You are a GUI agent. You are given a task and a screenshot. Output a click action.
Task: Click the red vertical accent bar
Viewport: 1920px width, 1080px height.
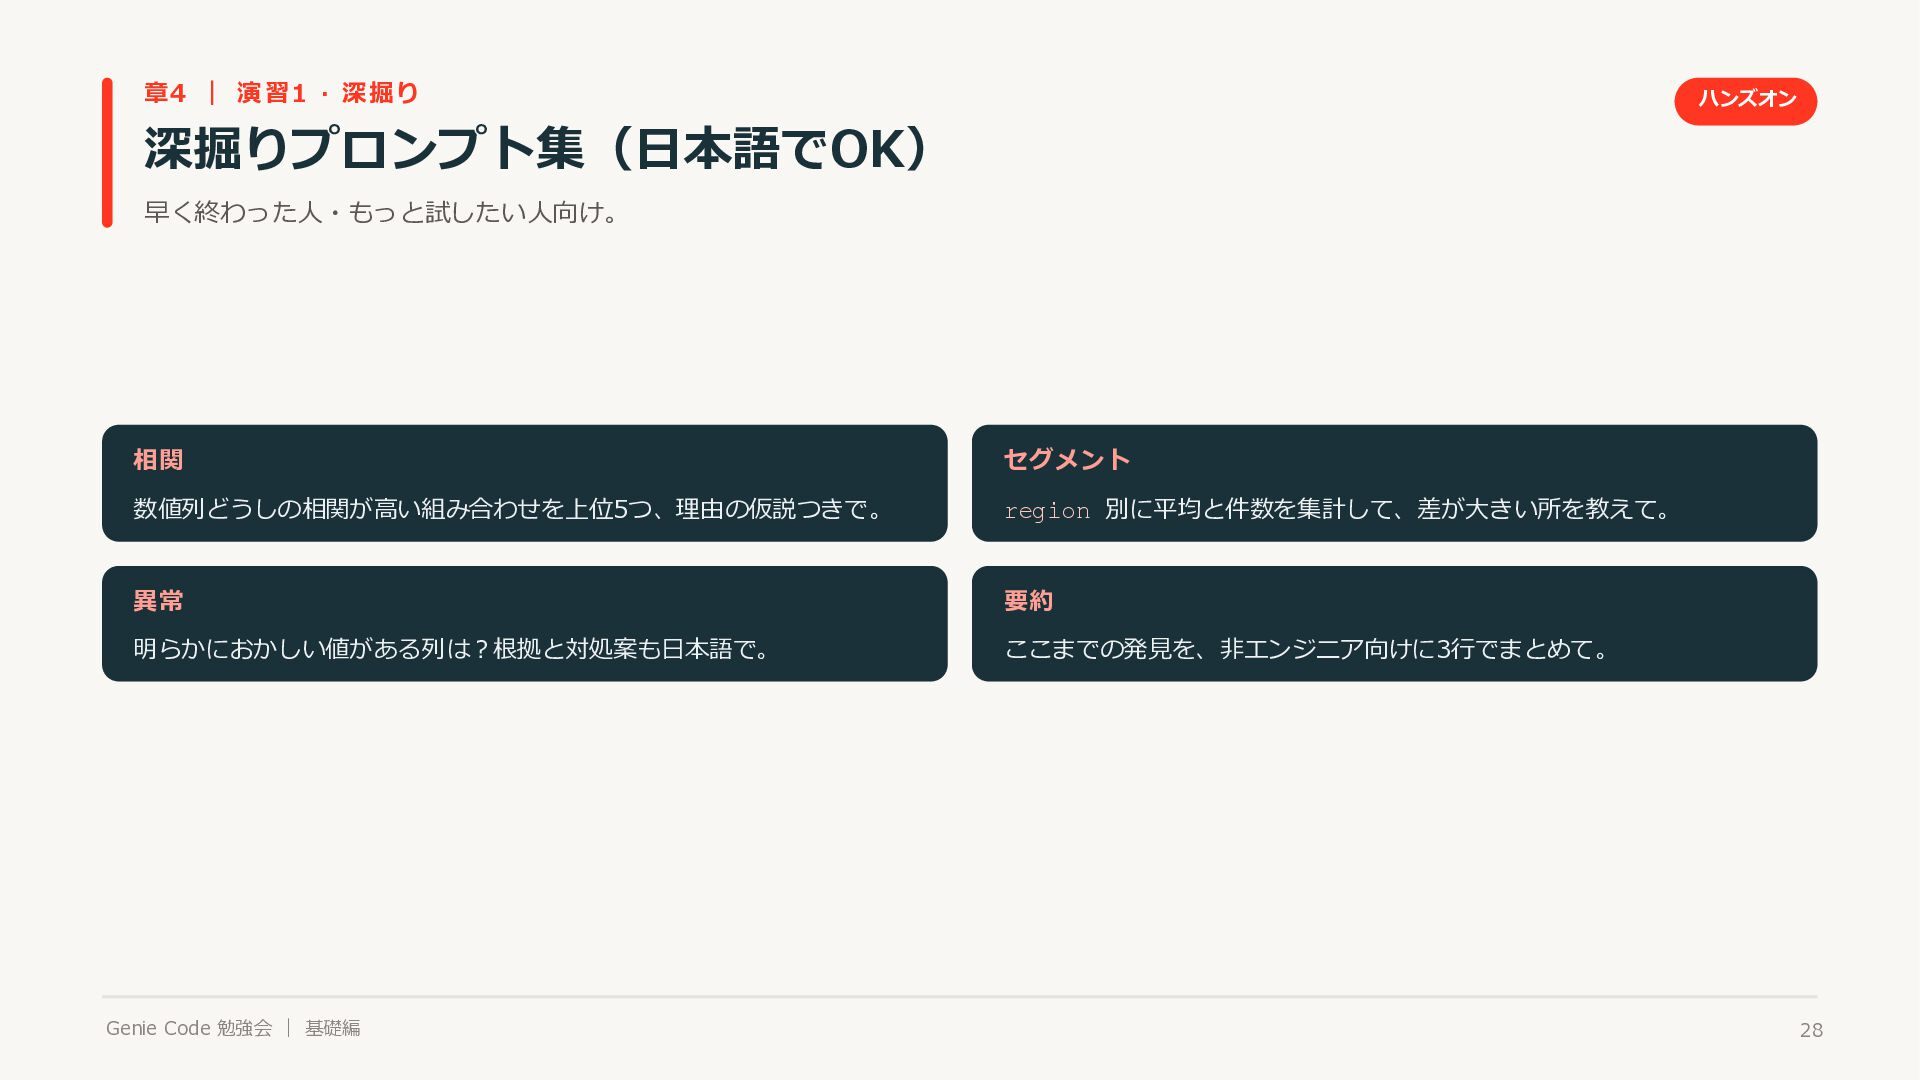coord(107,153)
